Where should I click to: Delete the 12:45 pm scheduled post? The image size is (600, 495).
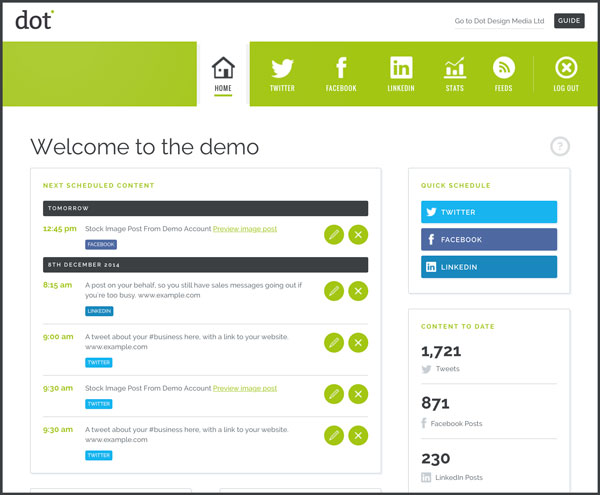358,235
